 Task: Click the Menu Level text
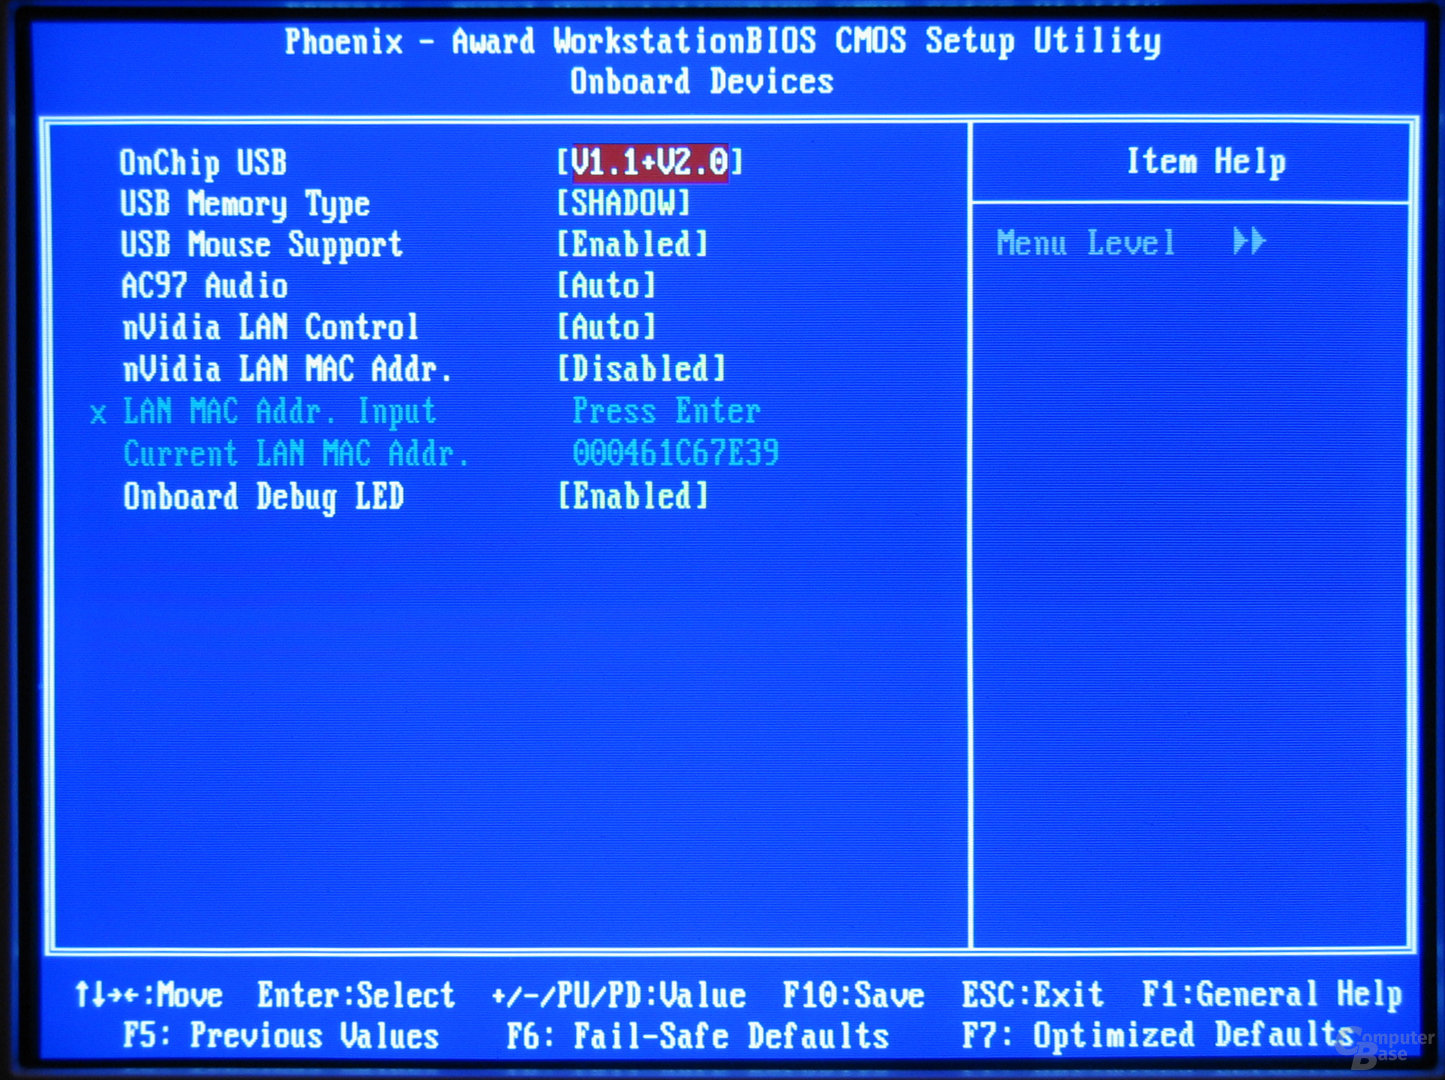pos(1085,243)
